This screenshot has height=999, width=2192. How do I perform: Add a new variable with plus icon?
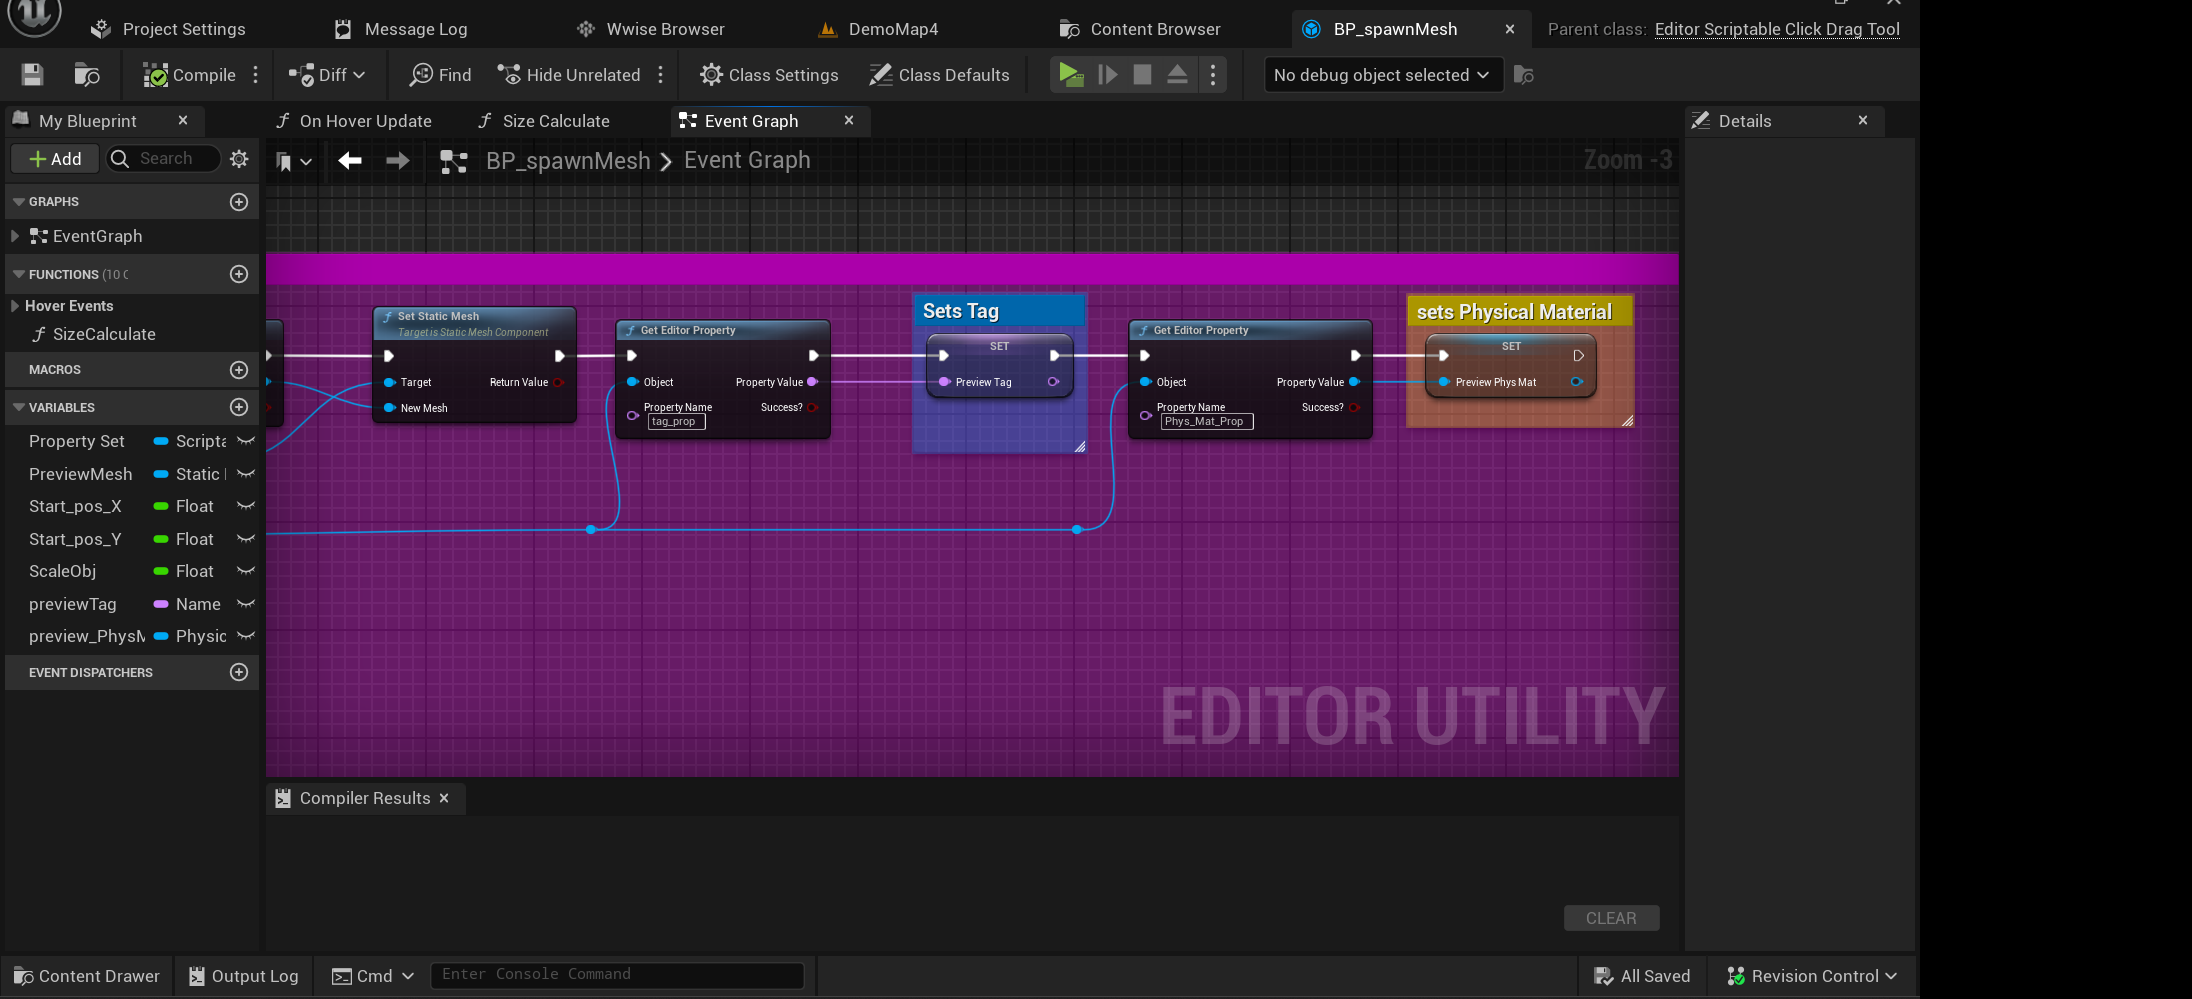pos(239,407)
